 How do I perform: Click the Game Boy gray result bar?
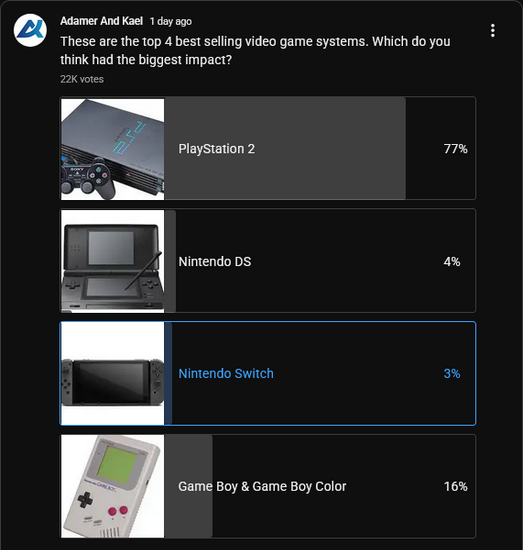[x=188, y=486]
